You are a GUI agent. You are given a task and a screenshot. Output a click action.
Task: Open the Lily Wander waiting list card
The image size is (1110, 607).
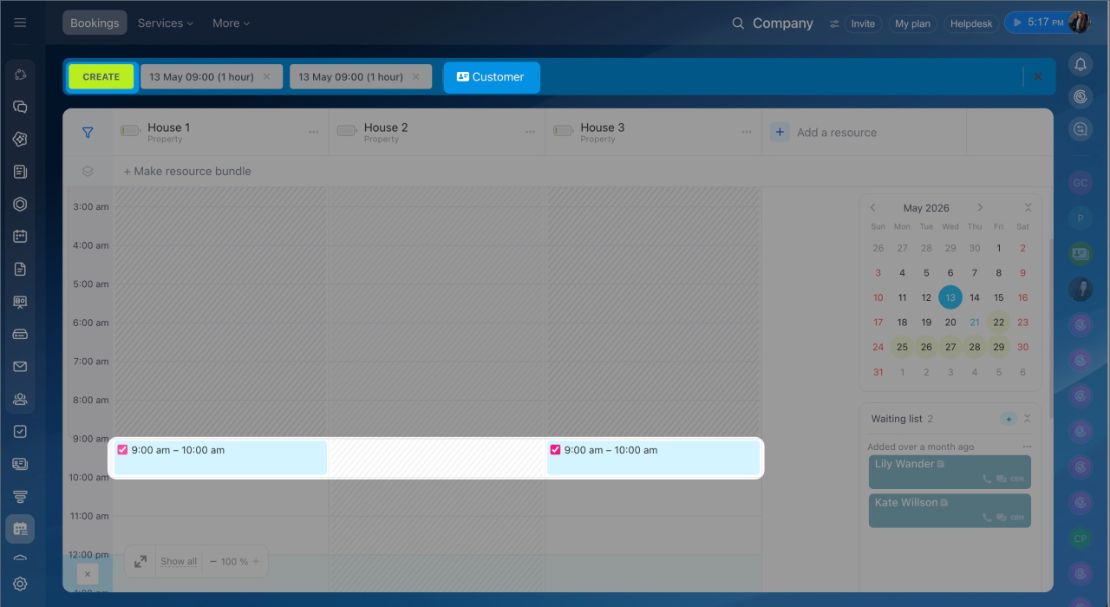coord(949,472)
